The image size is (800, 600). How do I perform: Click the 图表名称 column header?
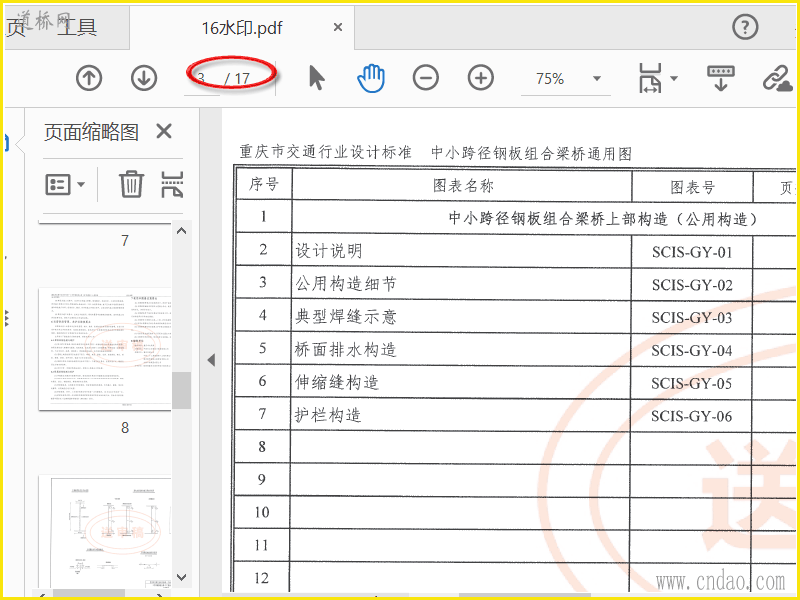tap(463, 185)
